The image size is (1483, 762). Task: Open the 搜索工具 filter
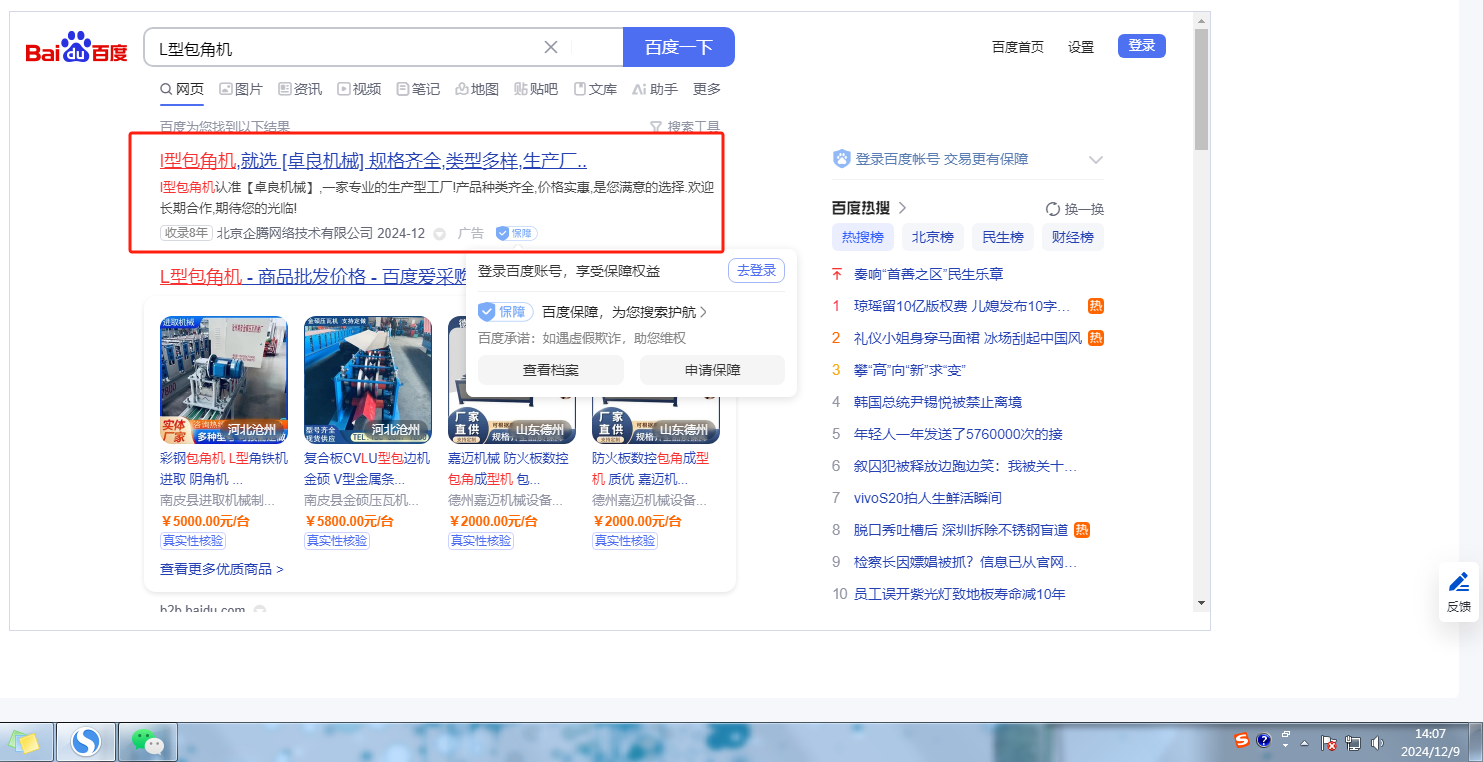[x=685, y=127]
